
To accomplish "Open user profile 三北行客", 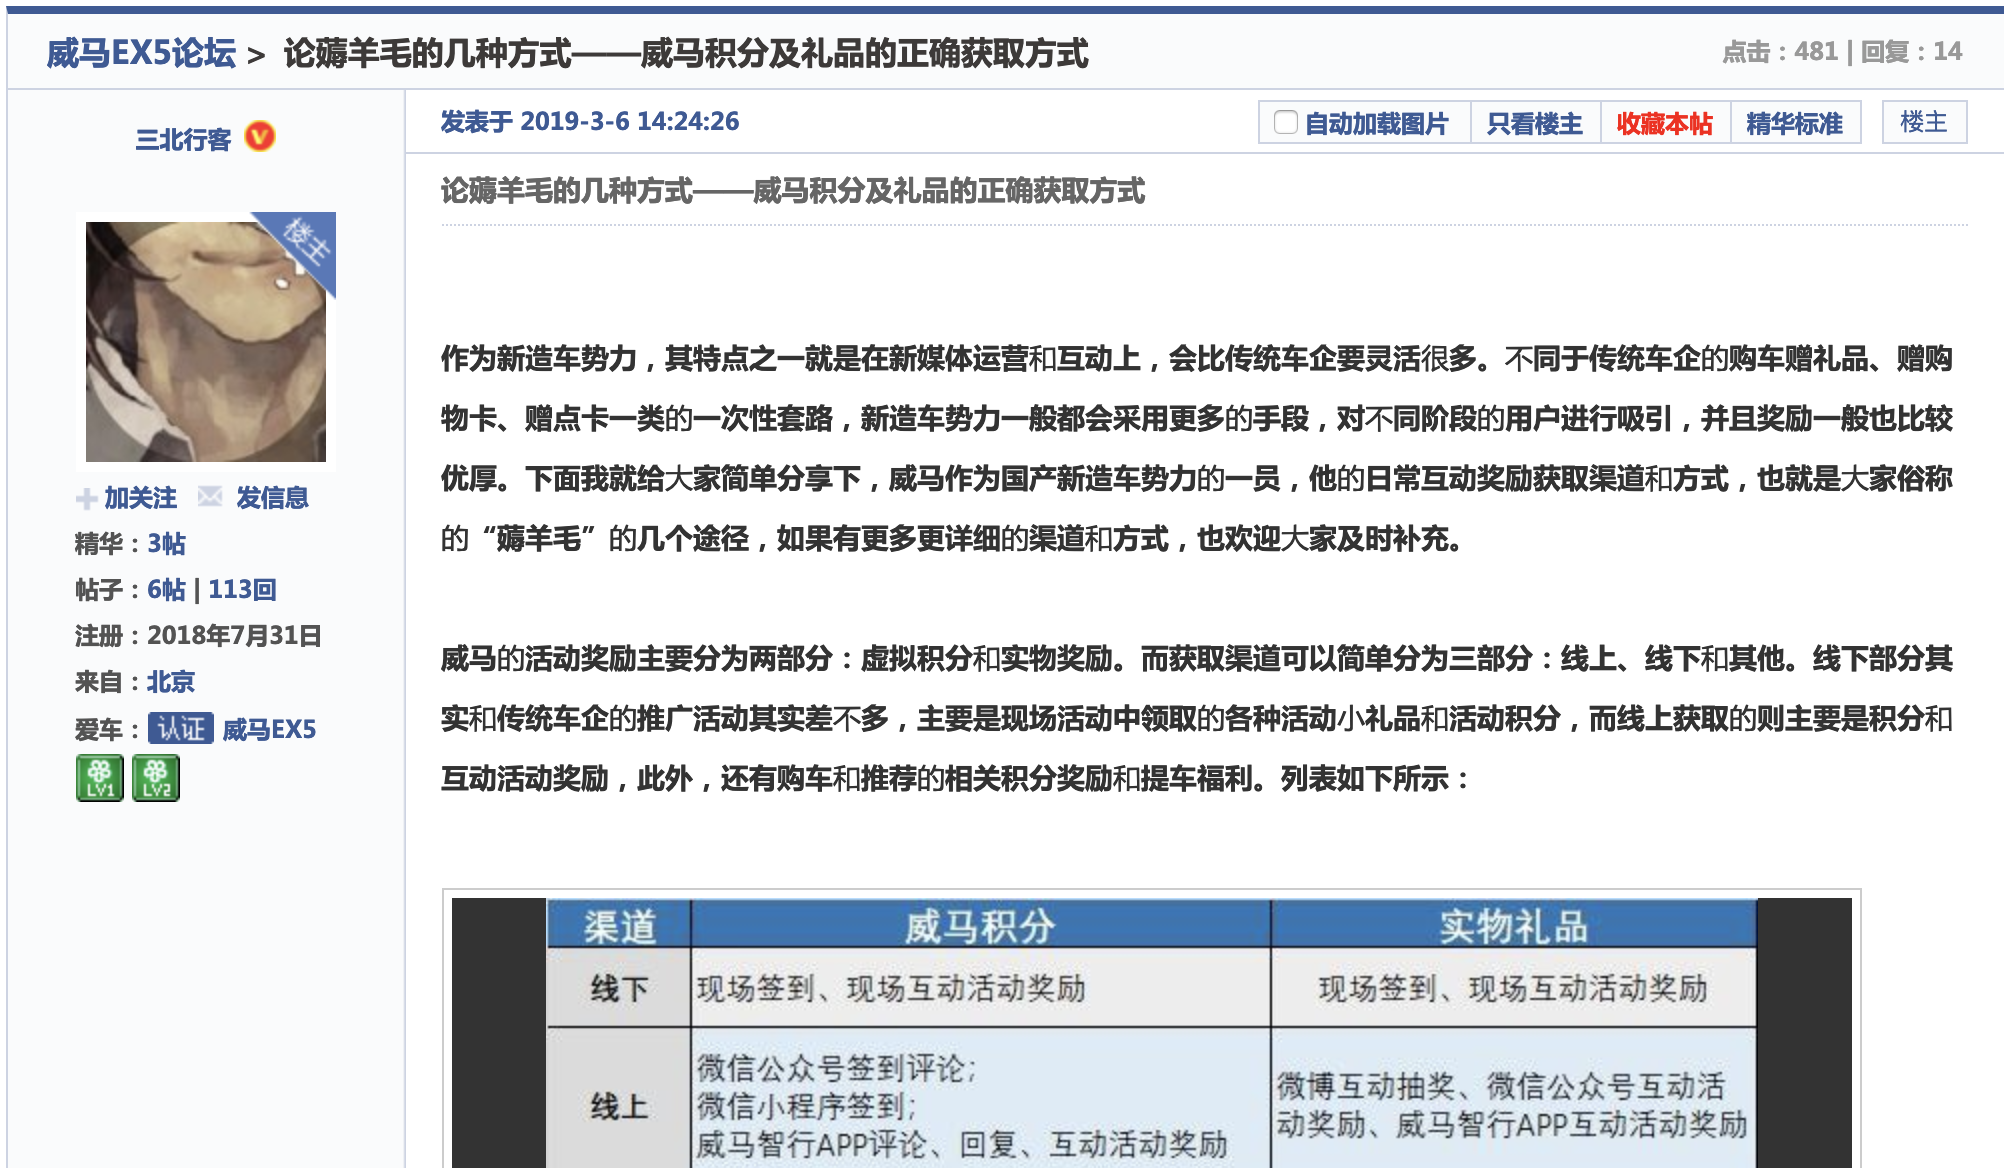I will pyautogui.click(x=183, y=139).
